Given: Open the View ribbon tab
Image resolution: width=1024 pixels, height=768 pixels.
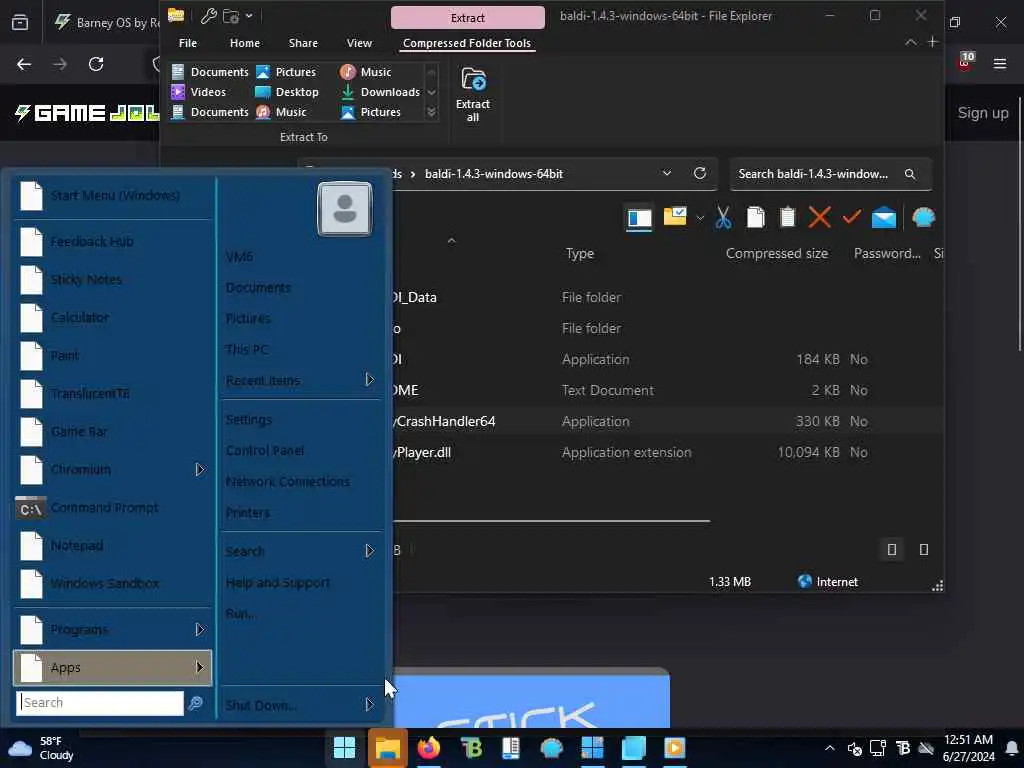Looking at the screenshot, I should click(x=359, y=43).
